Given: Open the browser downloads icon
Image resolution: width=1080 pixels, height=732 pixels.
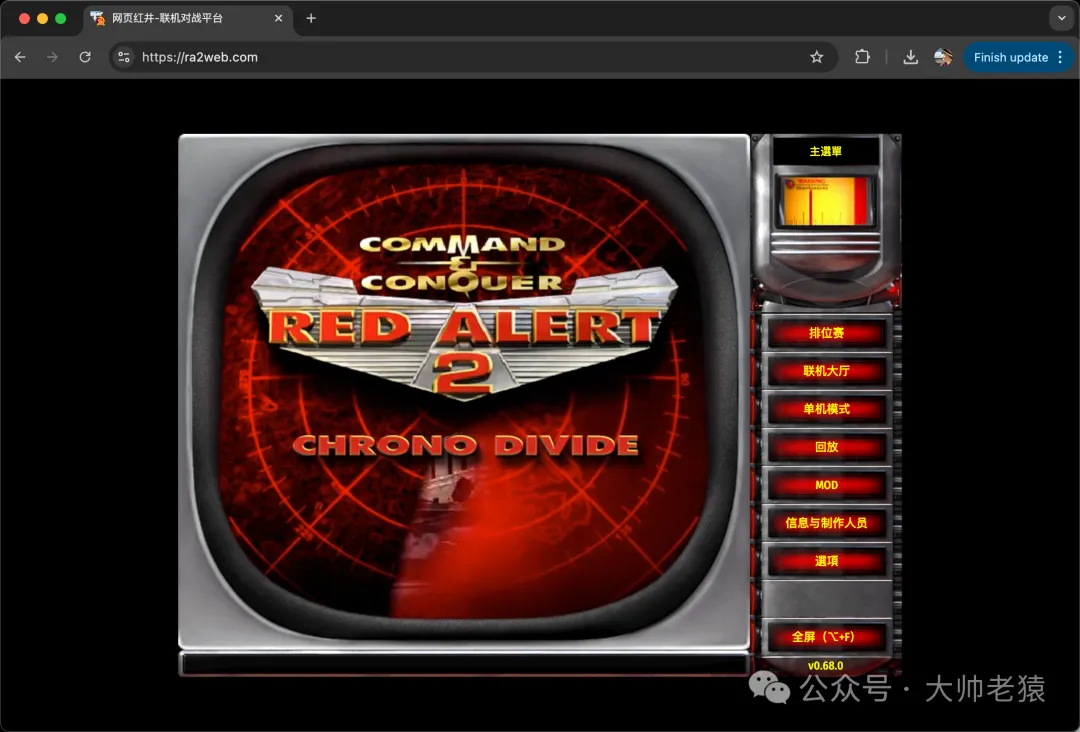Looking at the screenshot, I should coord(911,57).
